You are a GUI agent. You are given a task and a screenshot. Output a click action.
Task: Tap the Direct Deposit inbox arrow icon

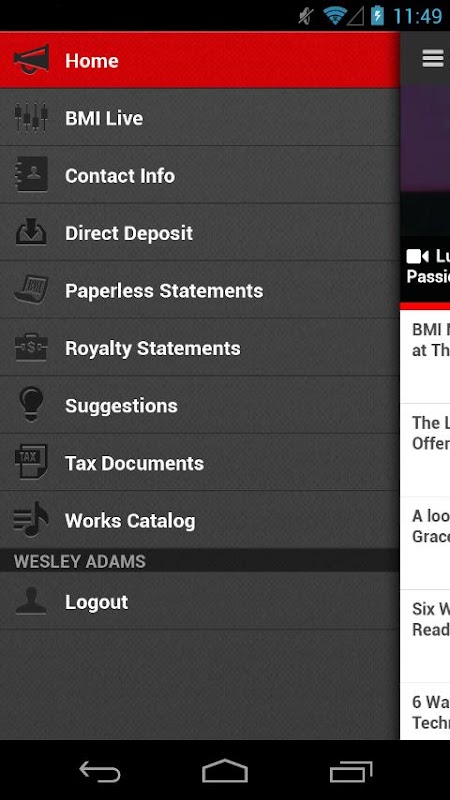click(x=32, y=232)
